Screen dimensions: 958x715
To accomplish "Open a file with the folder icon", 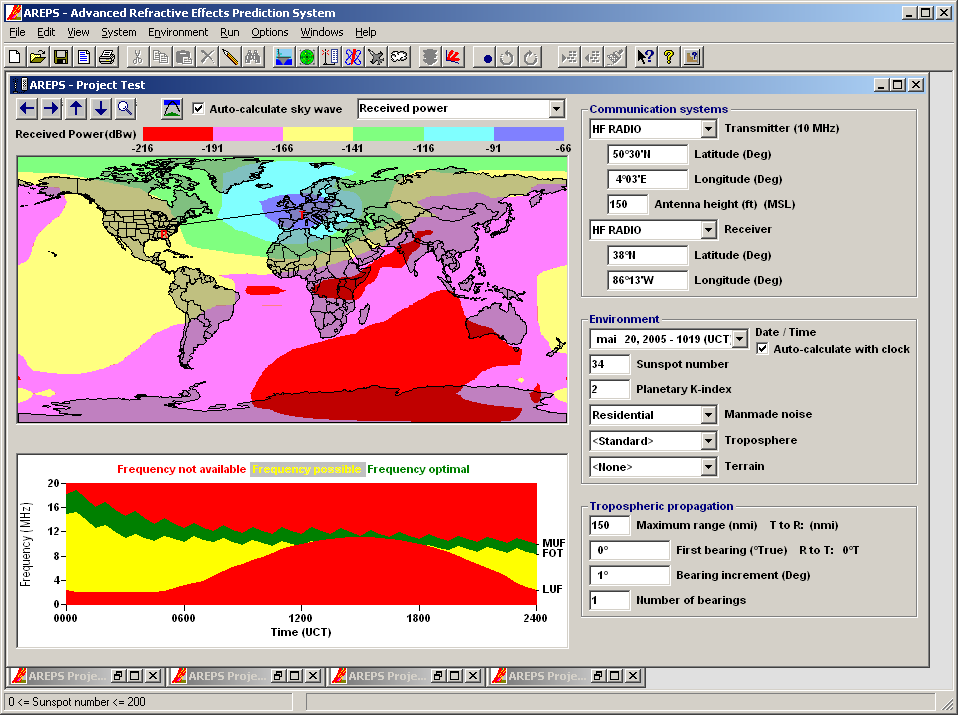I will pos(37,57).
